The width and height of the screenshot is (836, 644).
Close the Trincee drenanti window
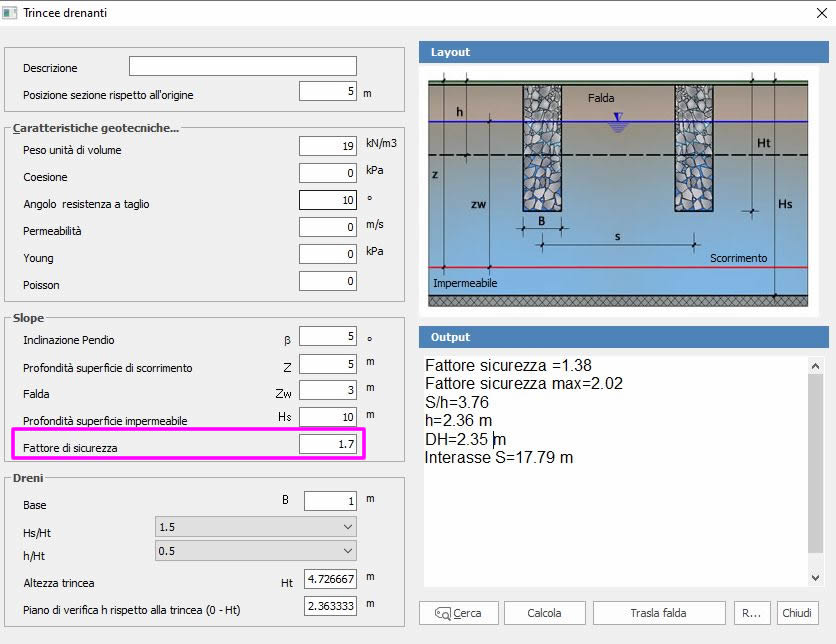point(822,13)
